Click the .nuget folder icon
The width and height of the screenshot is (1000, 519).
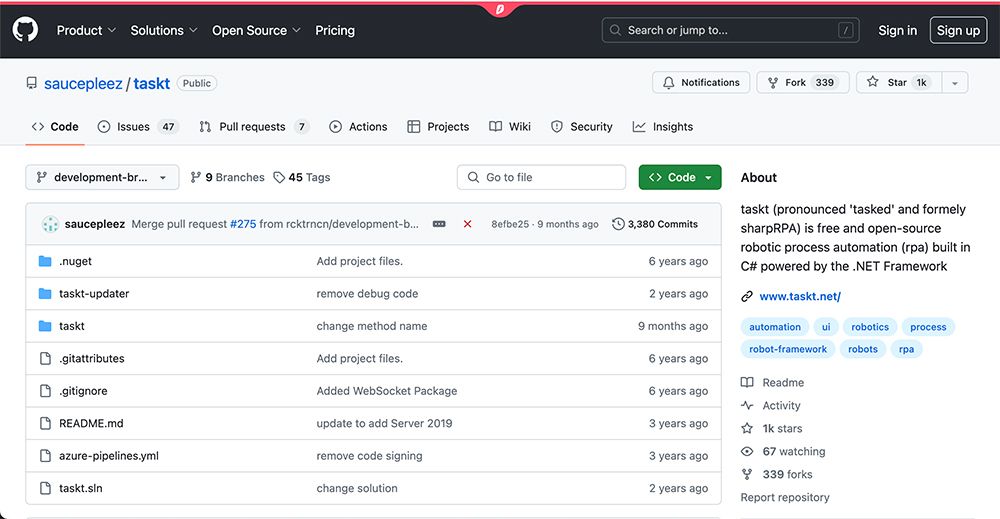(x=45, y=261)
